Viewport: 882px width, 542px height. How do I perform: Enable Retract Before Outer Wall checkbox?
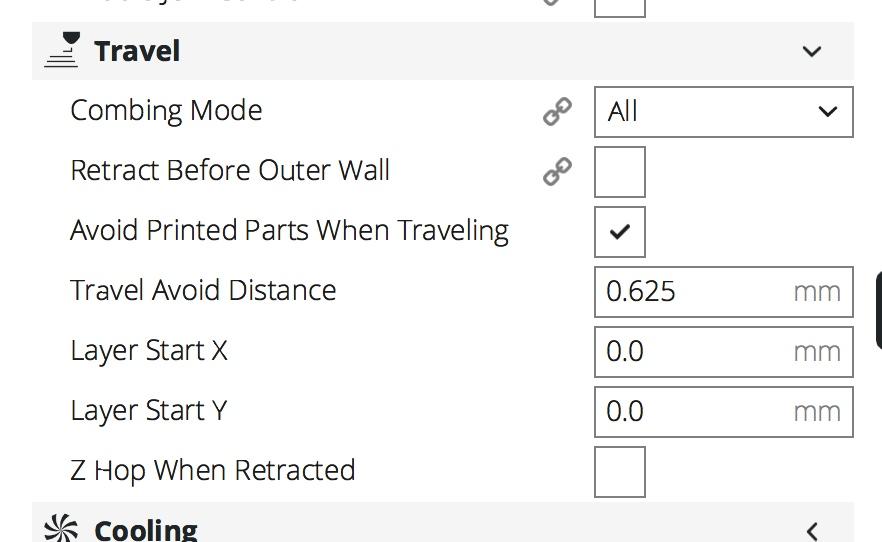tap(619, 172)
